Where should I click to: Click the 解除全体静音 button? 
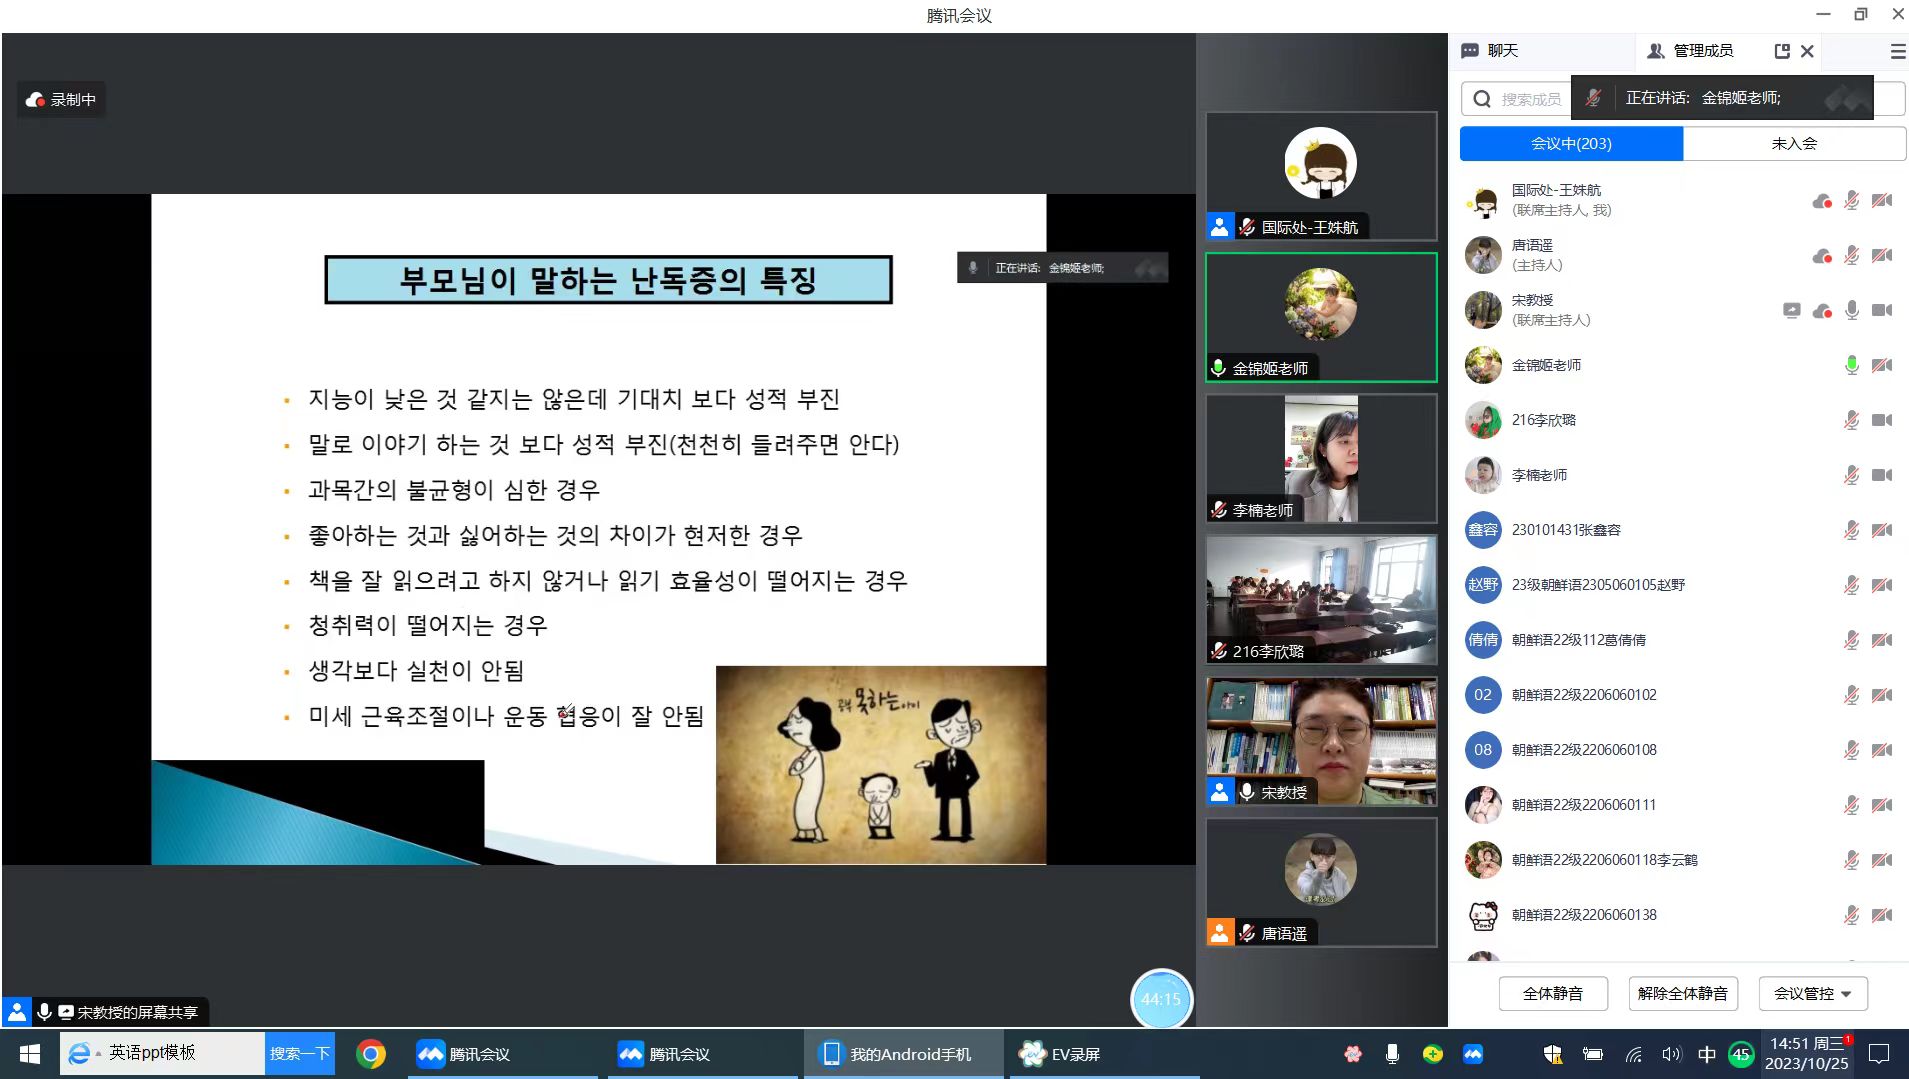[x=1682, y=993]
